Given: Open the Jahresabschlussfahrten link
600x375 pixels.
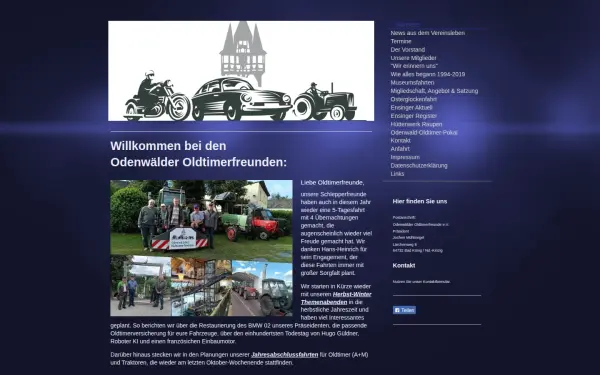Looking at the screenshot, I should pos(284,355).
